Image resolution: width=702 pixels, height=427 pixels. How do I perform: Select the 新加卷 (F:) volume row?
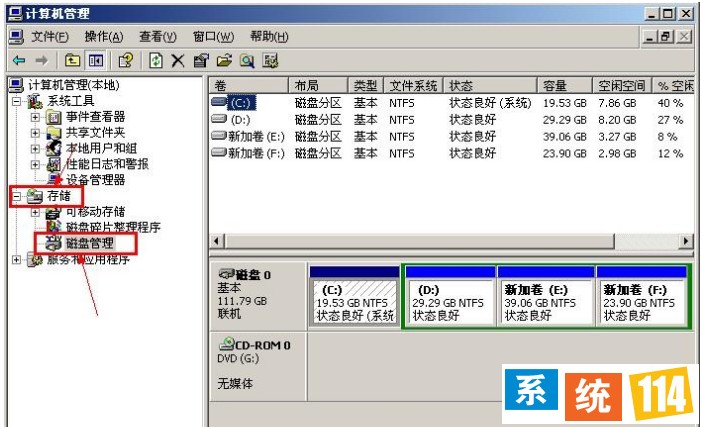[451, 153]
